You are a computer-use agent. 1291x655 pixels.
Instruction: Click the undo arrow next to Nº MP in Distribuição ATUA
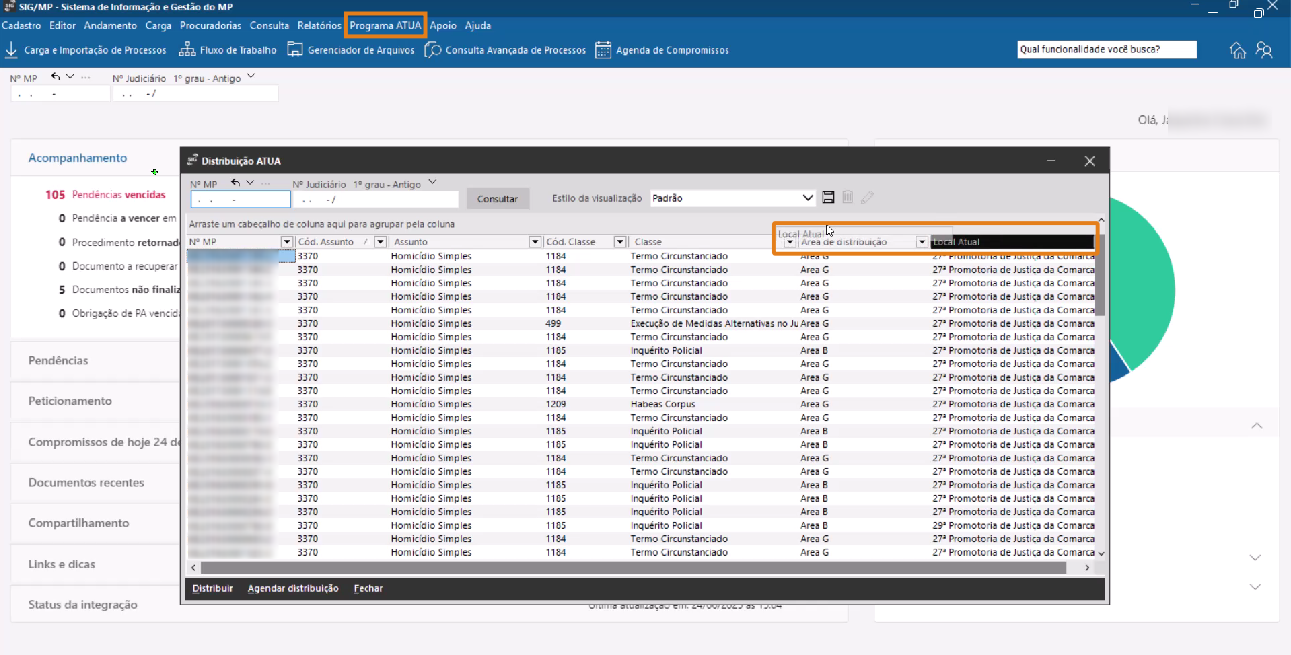click(x=236, y=183)
